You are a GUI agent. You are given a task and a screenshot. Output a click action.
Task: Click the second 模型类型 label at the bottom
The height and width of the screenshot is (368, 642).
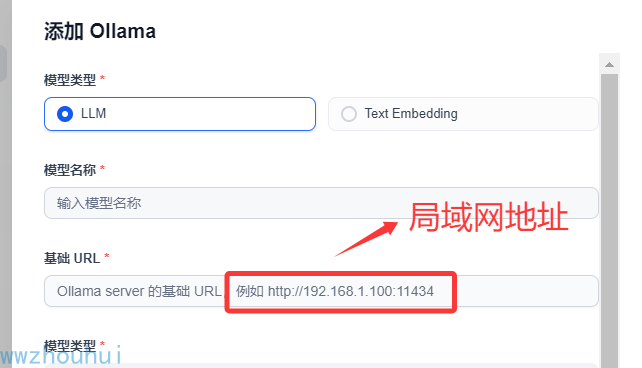coord(70,346)
